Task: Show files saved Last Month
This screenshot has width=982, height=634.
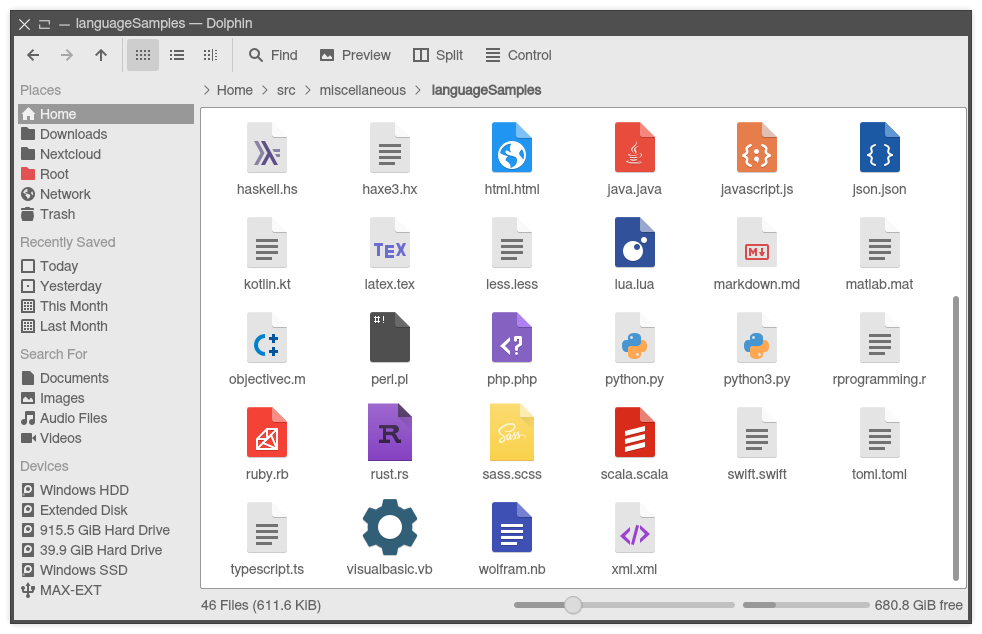Action: tap(106, 326)
